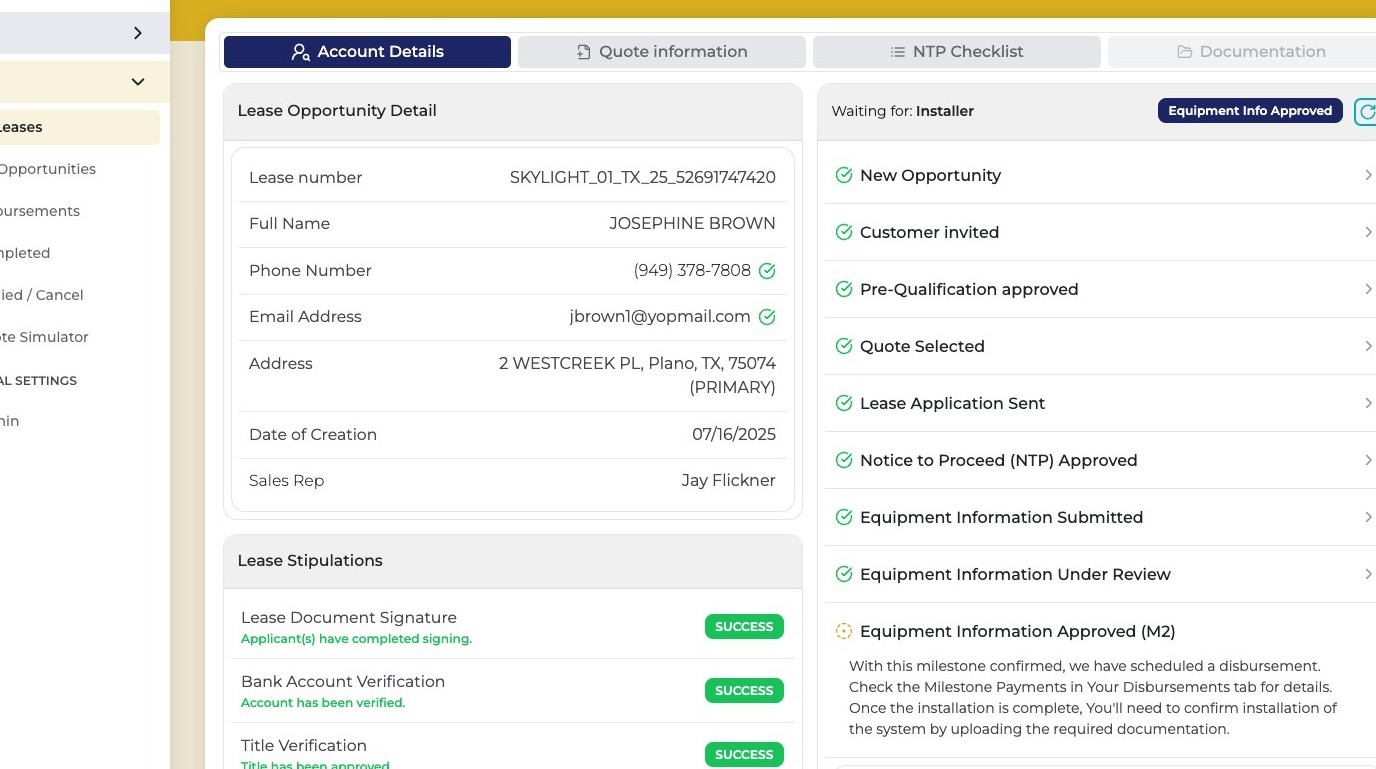
Task: Collapse the sidebar section with the down chevron
Action: [138, 82]
